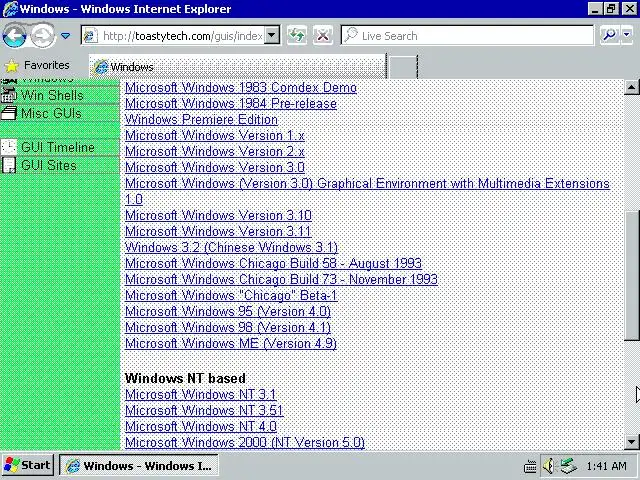Open Windows Premiere Edition link
The height and width of the screenshot is (480, 640).
click(x=201, y=120)
